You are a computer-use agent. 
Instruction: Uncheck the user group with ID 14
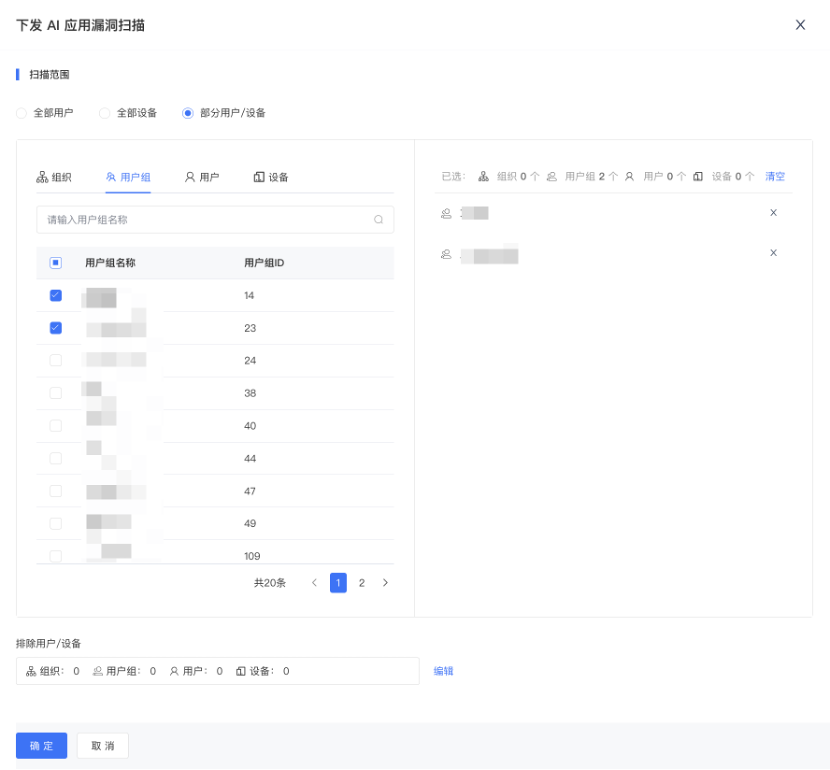[56, 295]
